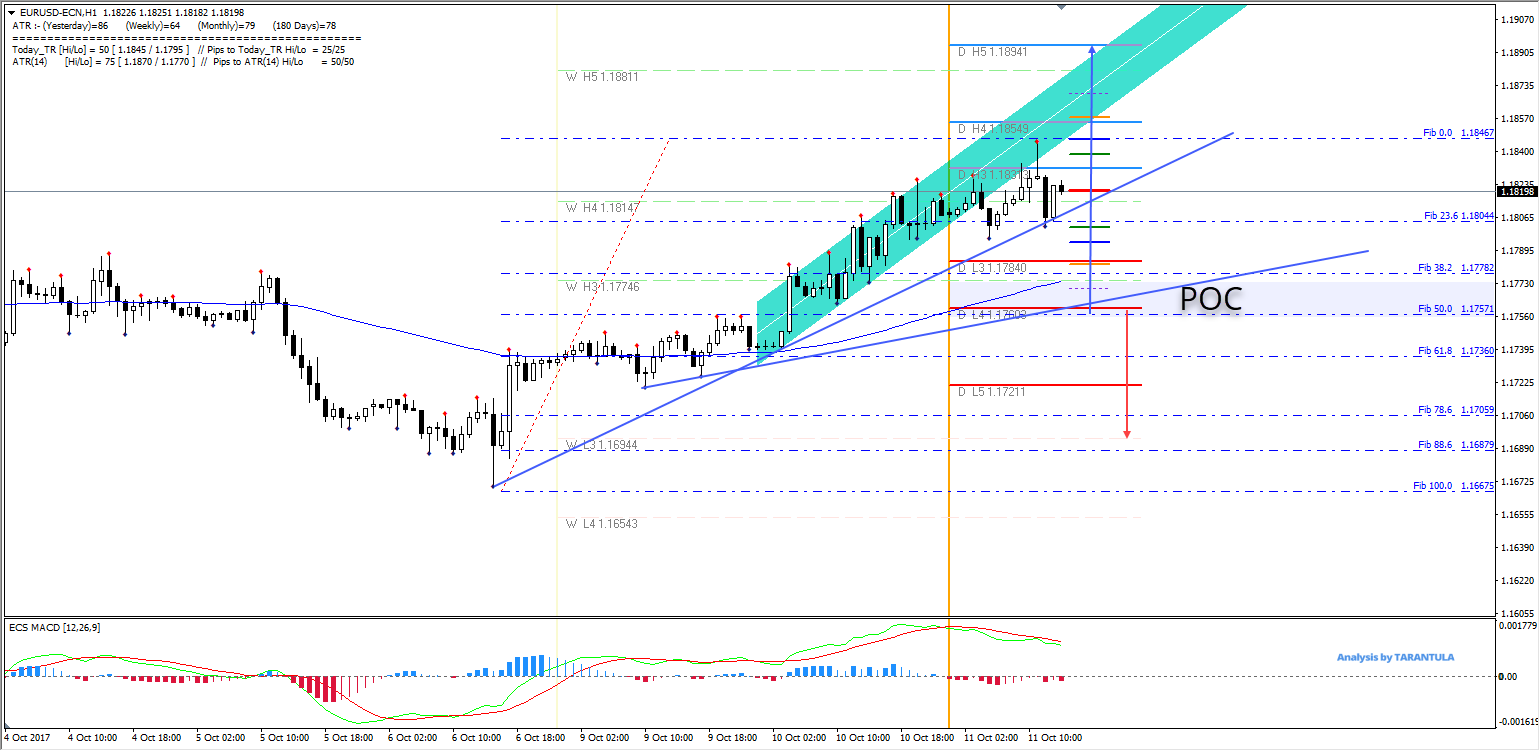1540x751 pixels.
Task: Click the ECS MACD [12,26,9] indicator label
Action: coord(54,627)
